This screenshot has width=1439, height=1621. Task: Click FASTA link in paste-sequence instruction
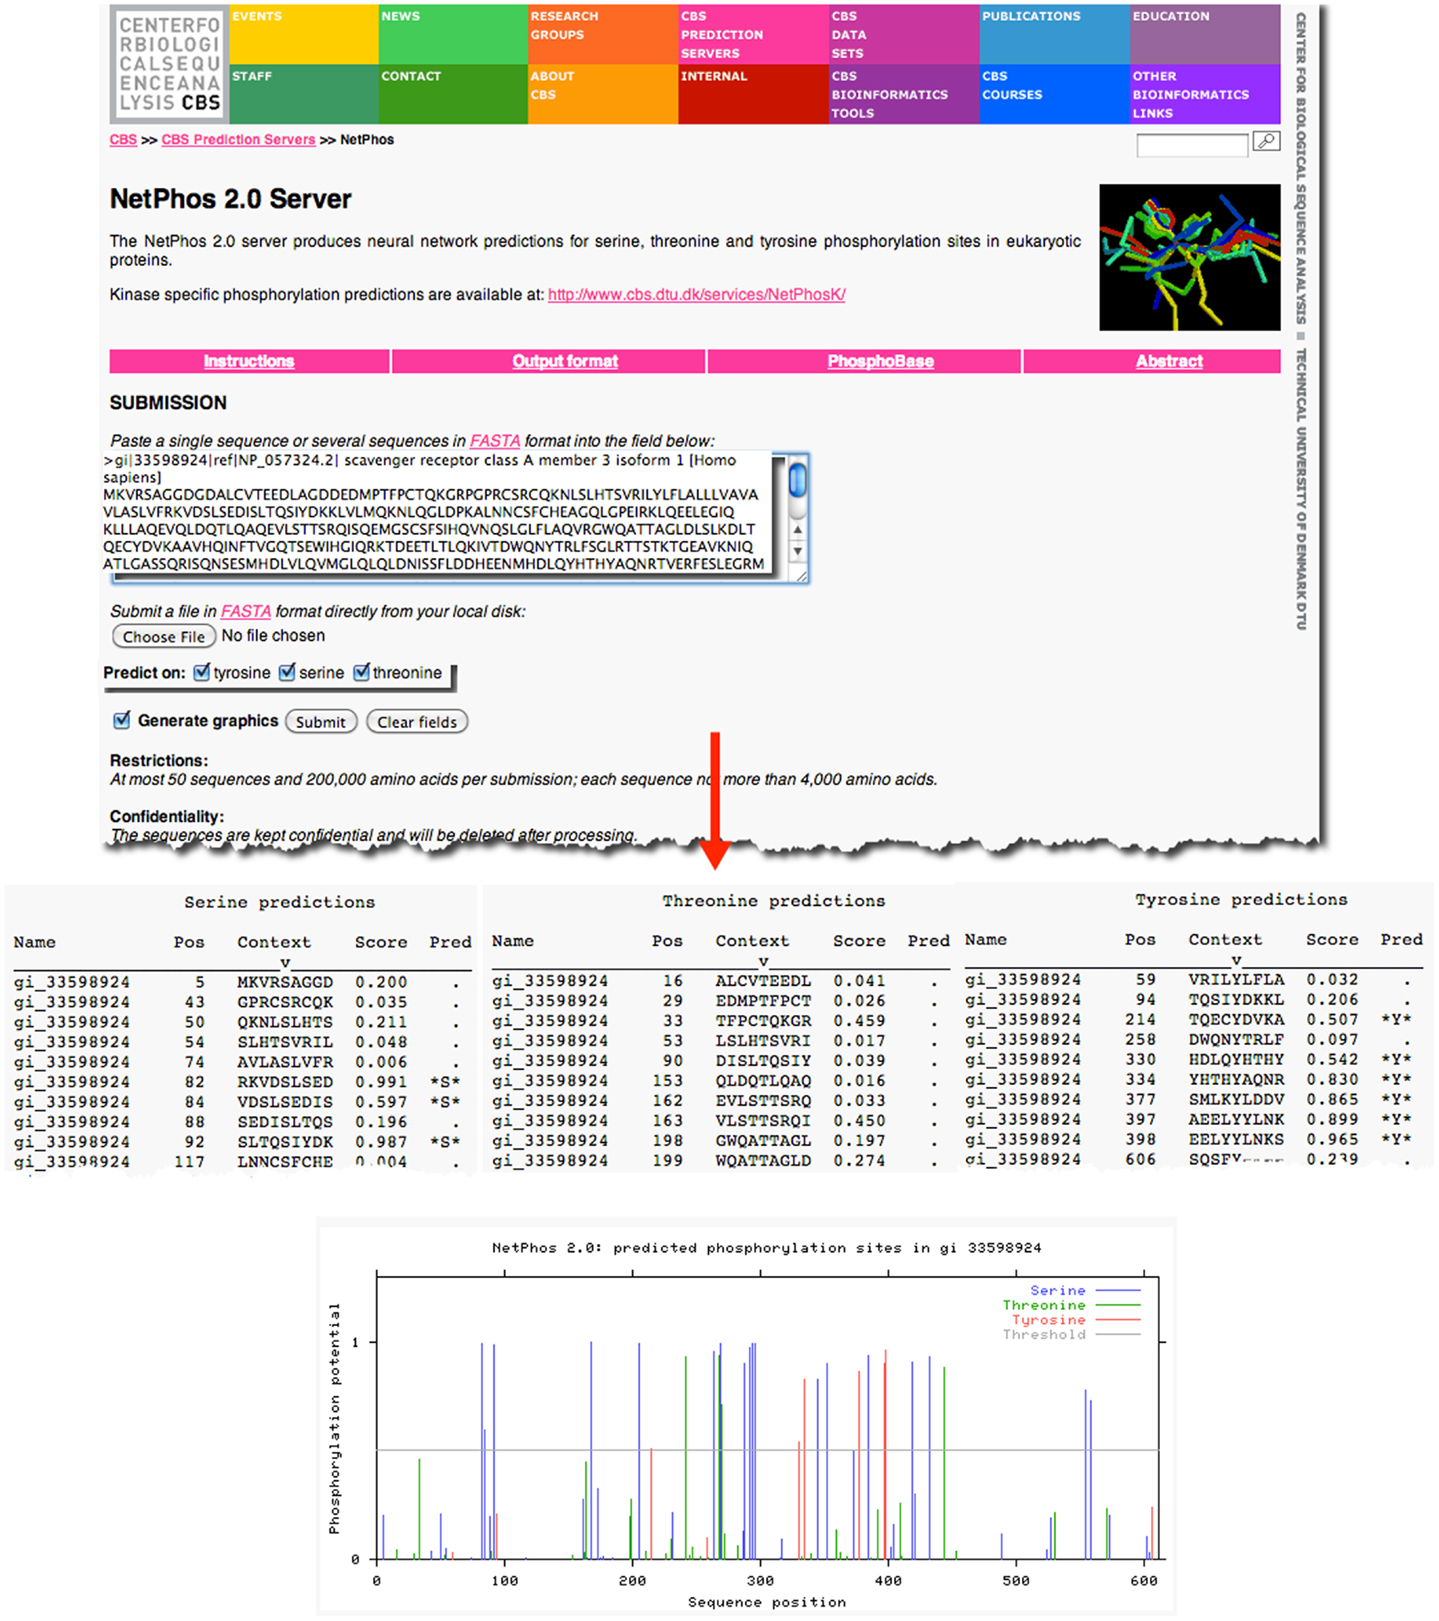pyautogui.click(x=495, y=441)
